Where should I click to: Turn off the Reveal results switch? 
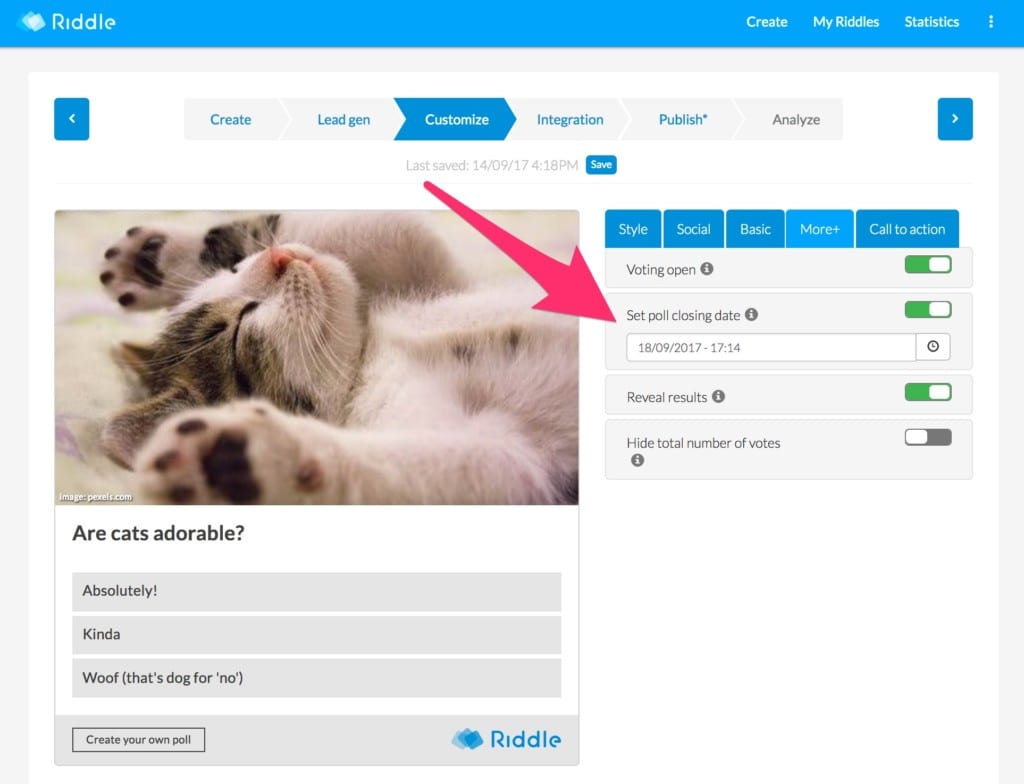(928, 392)
